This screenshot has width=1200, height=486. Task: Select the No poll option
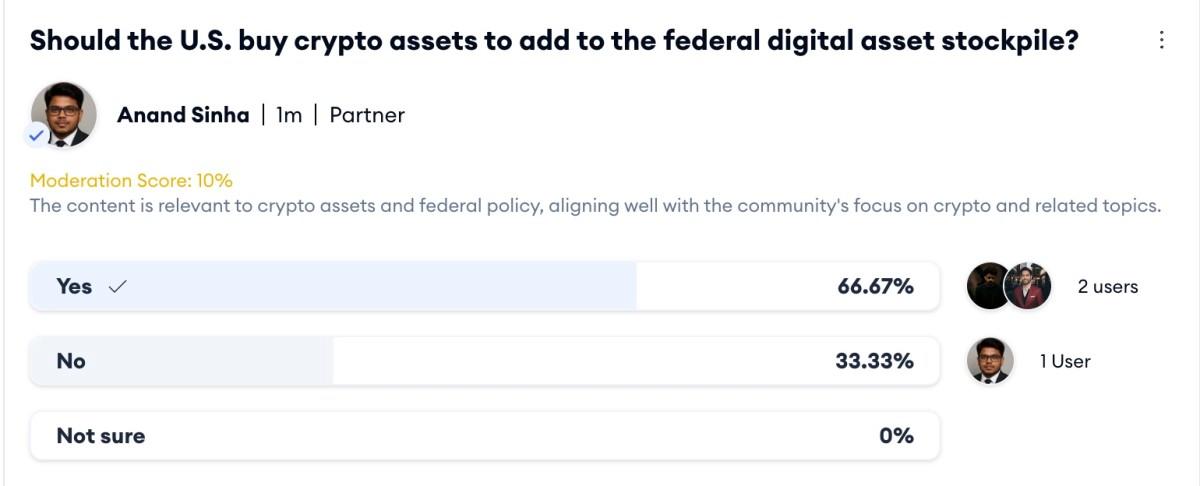point(485,361)
